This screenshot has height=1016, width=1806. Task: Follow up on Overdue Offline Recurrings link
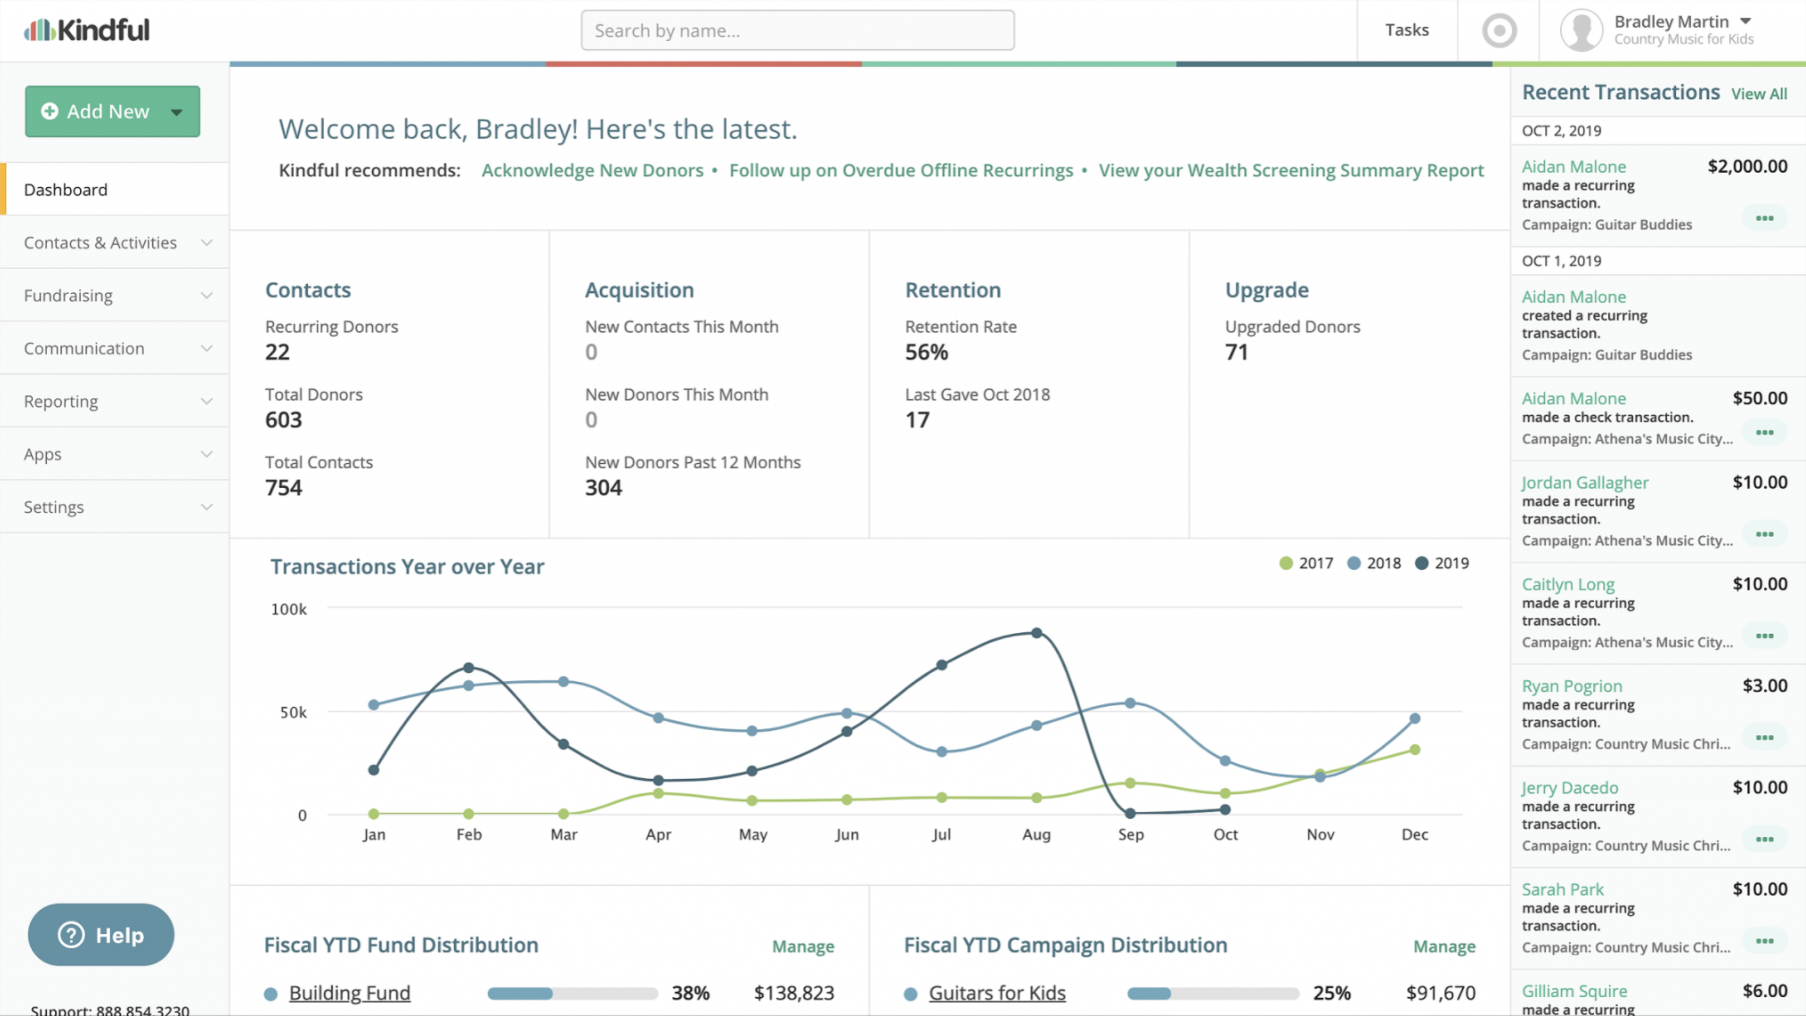901,170
